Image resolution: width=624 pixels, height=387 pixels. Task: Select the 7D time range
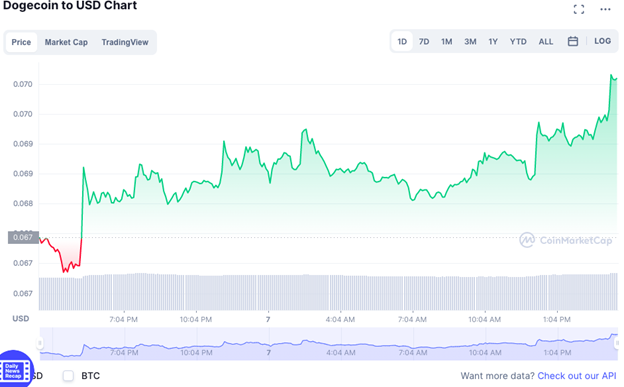point(424,41)
